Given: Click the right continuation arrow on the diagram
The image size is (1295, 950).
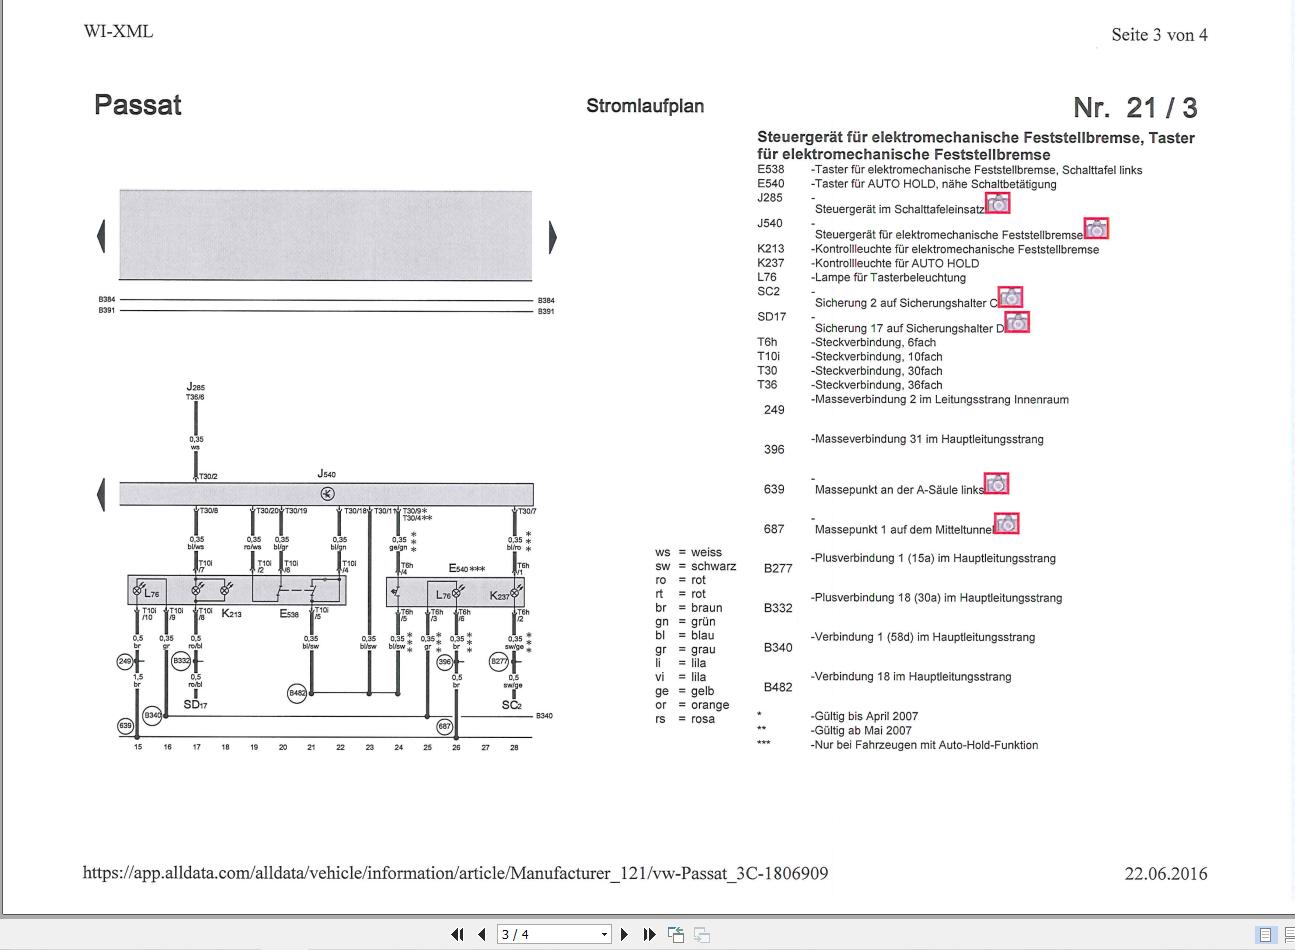Looking at the screenshot, I should [x=553, y=235].
